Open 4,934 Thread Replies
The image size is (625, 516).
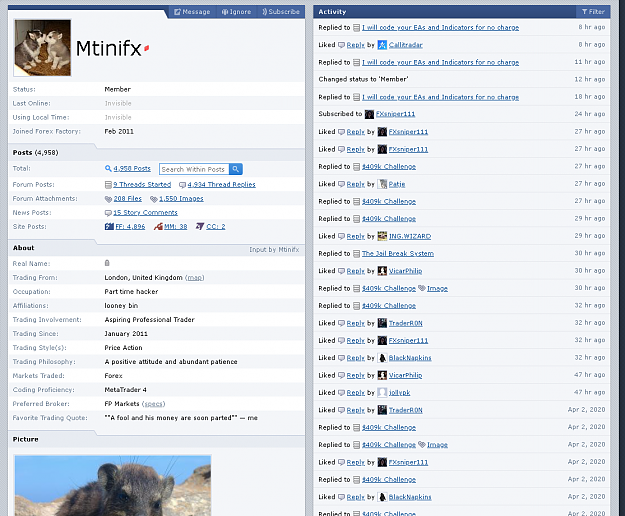[x=221, y=184]
